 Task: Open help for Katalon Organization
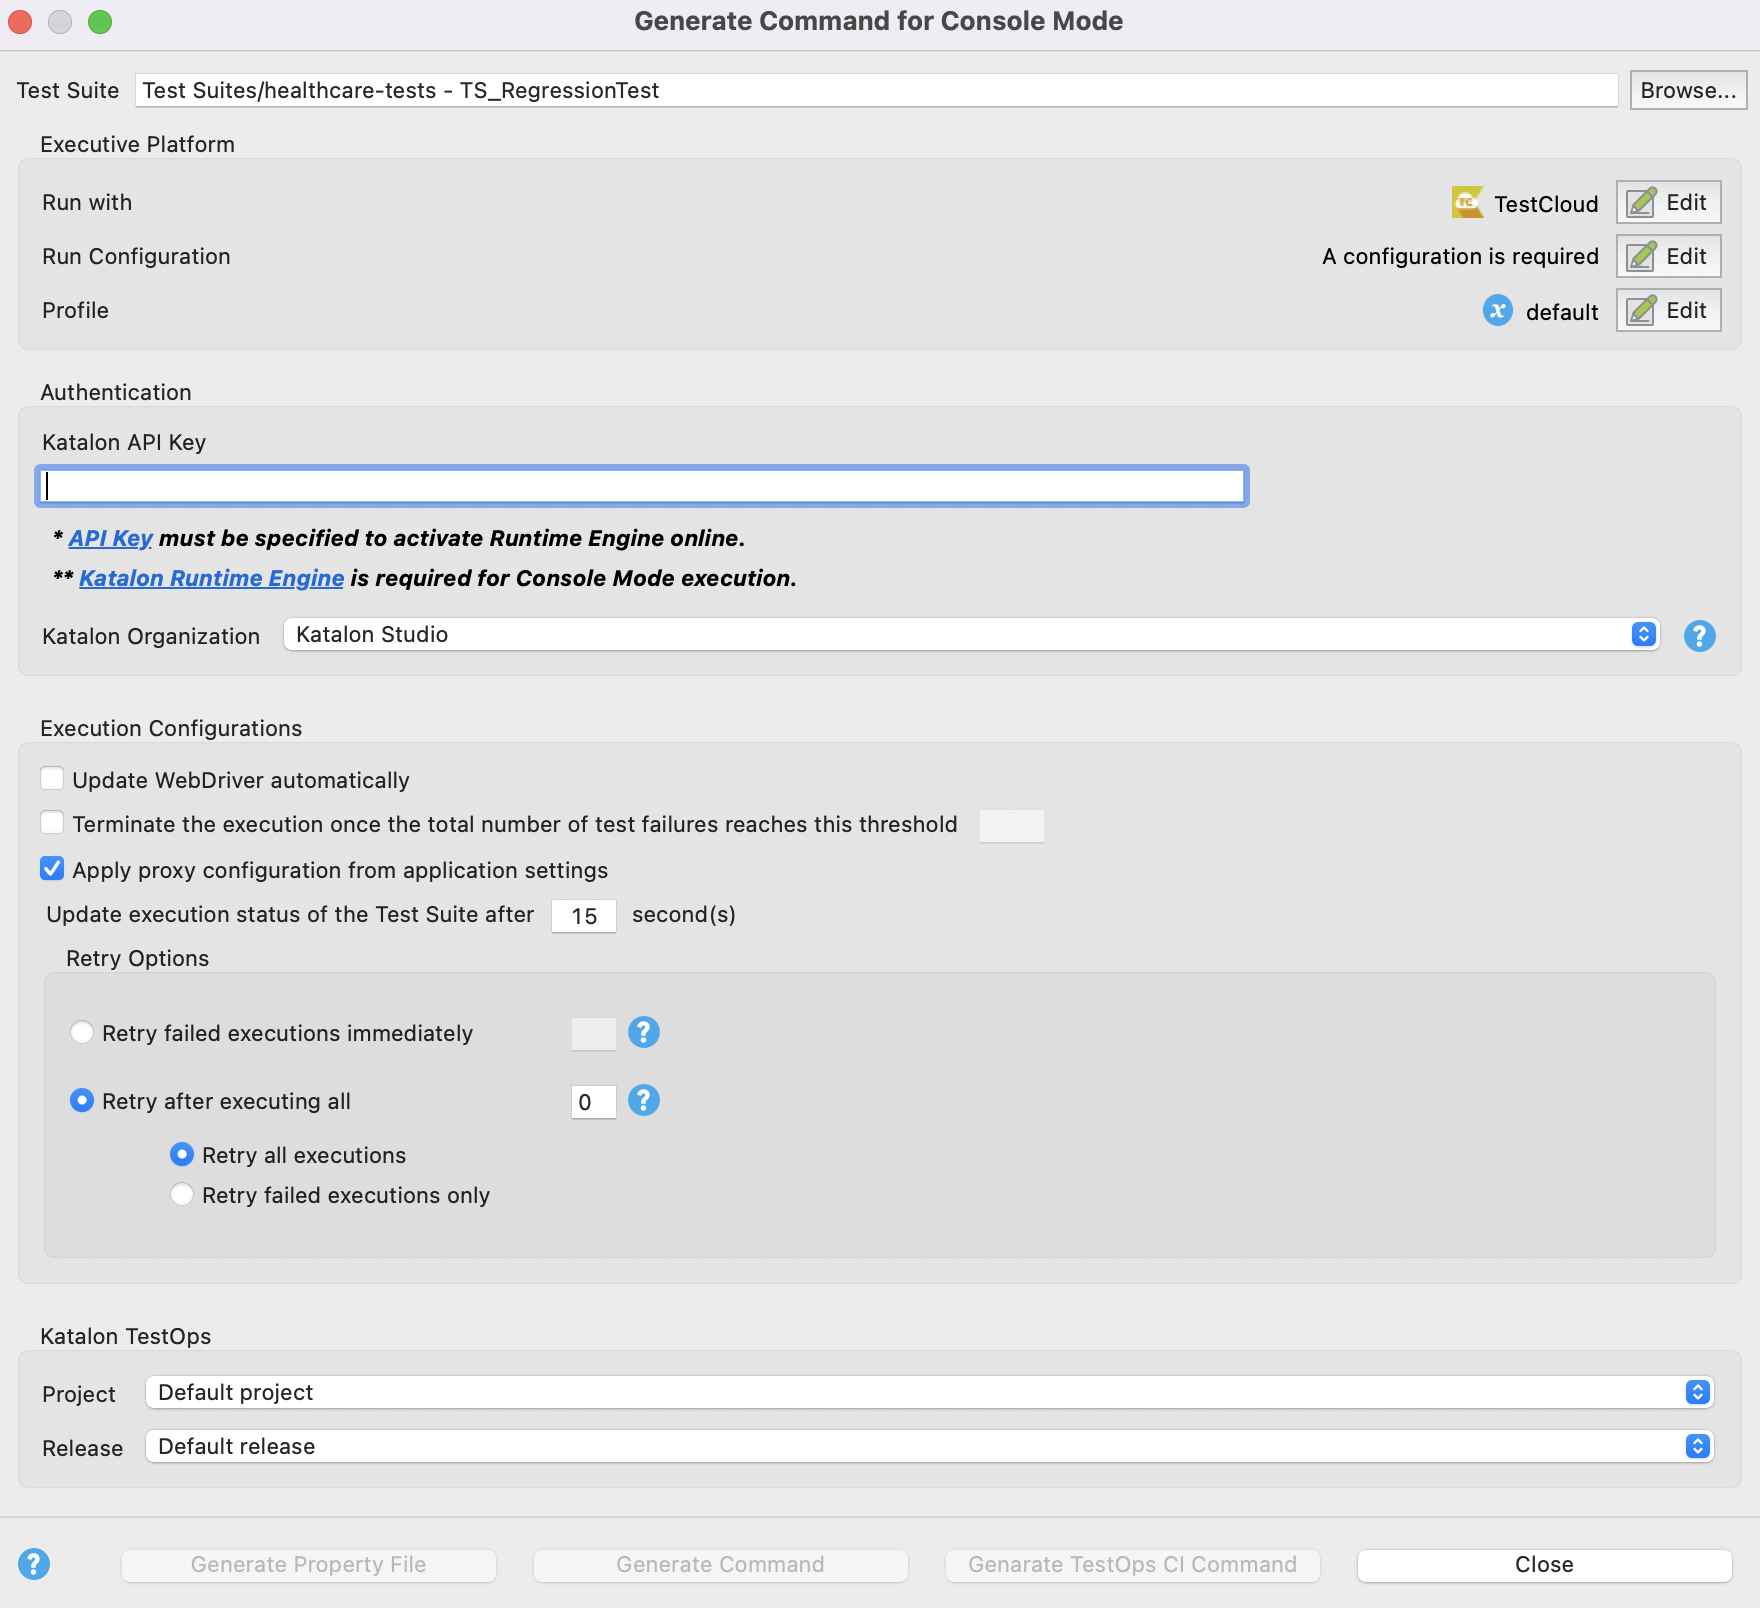[1699, 636]
